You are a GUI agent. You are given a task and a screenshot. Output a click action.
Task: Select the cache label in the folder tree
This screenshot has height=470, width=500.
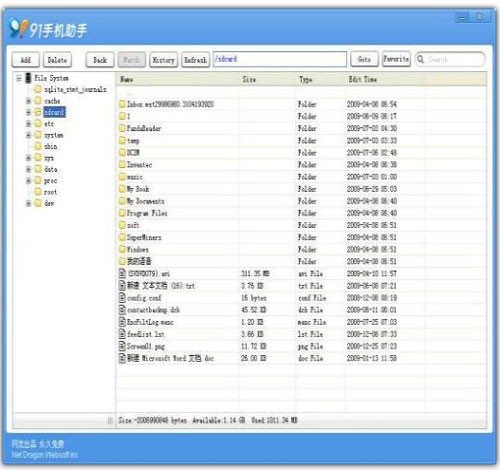52,101
